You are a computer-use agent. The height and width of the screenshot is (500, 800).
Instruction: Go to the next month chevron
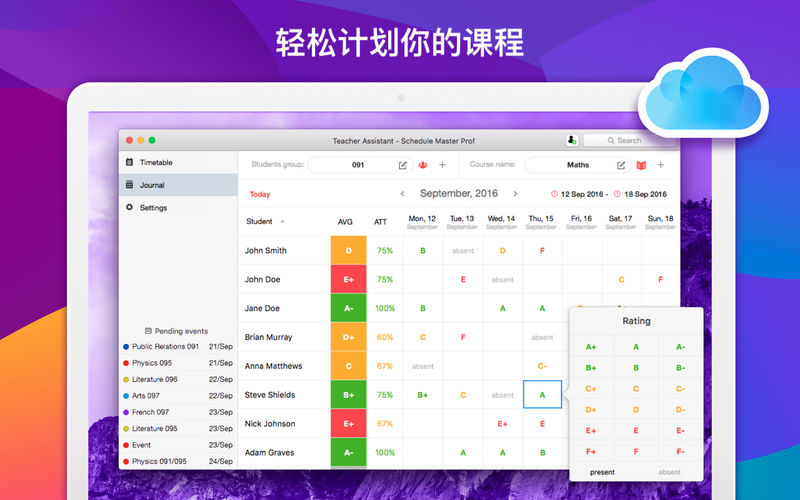pos(515,194)
